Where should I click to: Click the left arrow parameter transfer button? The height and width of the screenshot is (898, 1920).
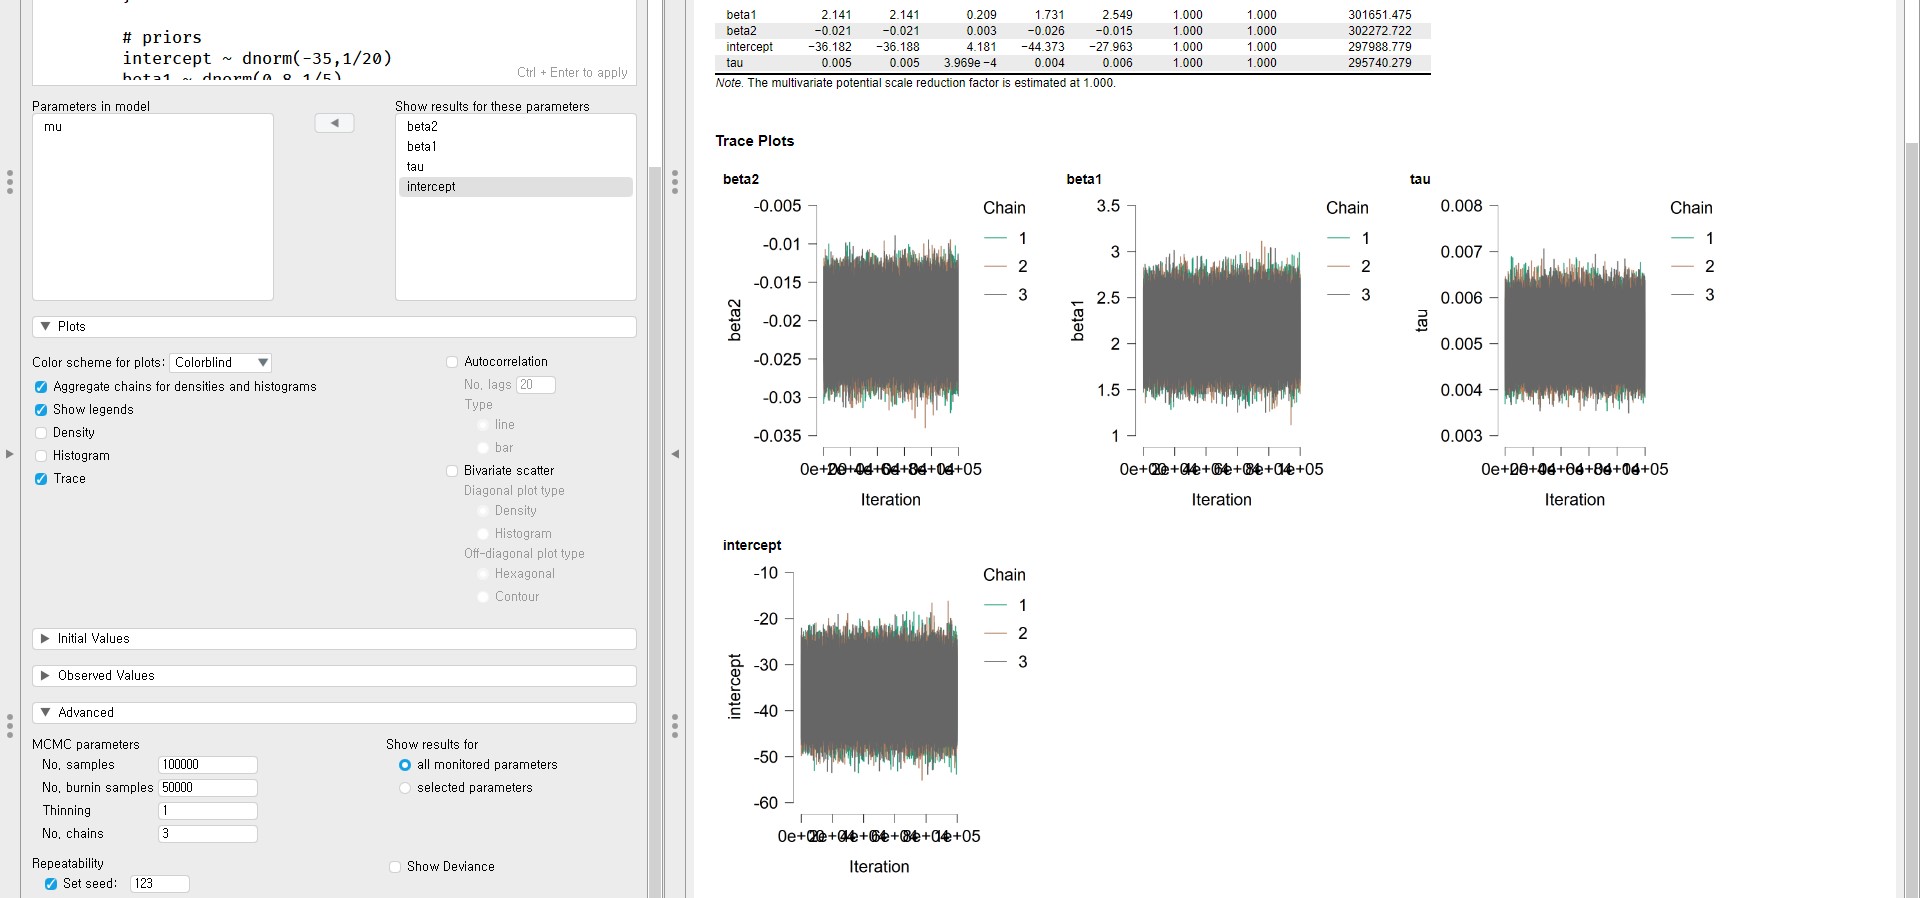[334, 123]
